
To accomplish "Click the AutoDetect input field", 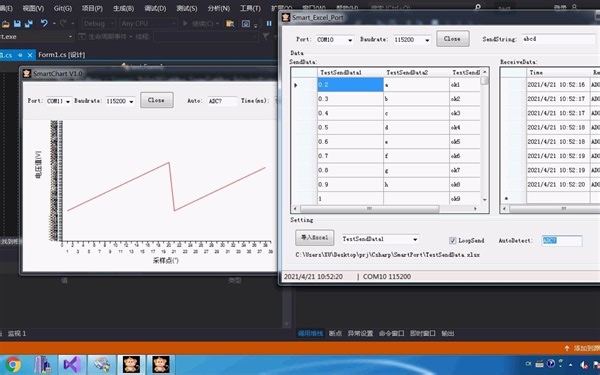I will [x=562, y=240].
